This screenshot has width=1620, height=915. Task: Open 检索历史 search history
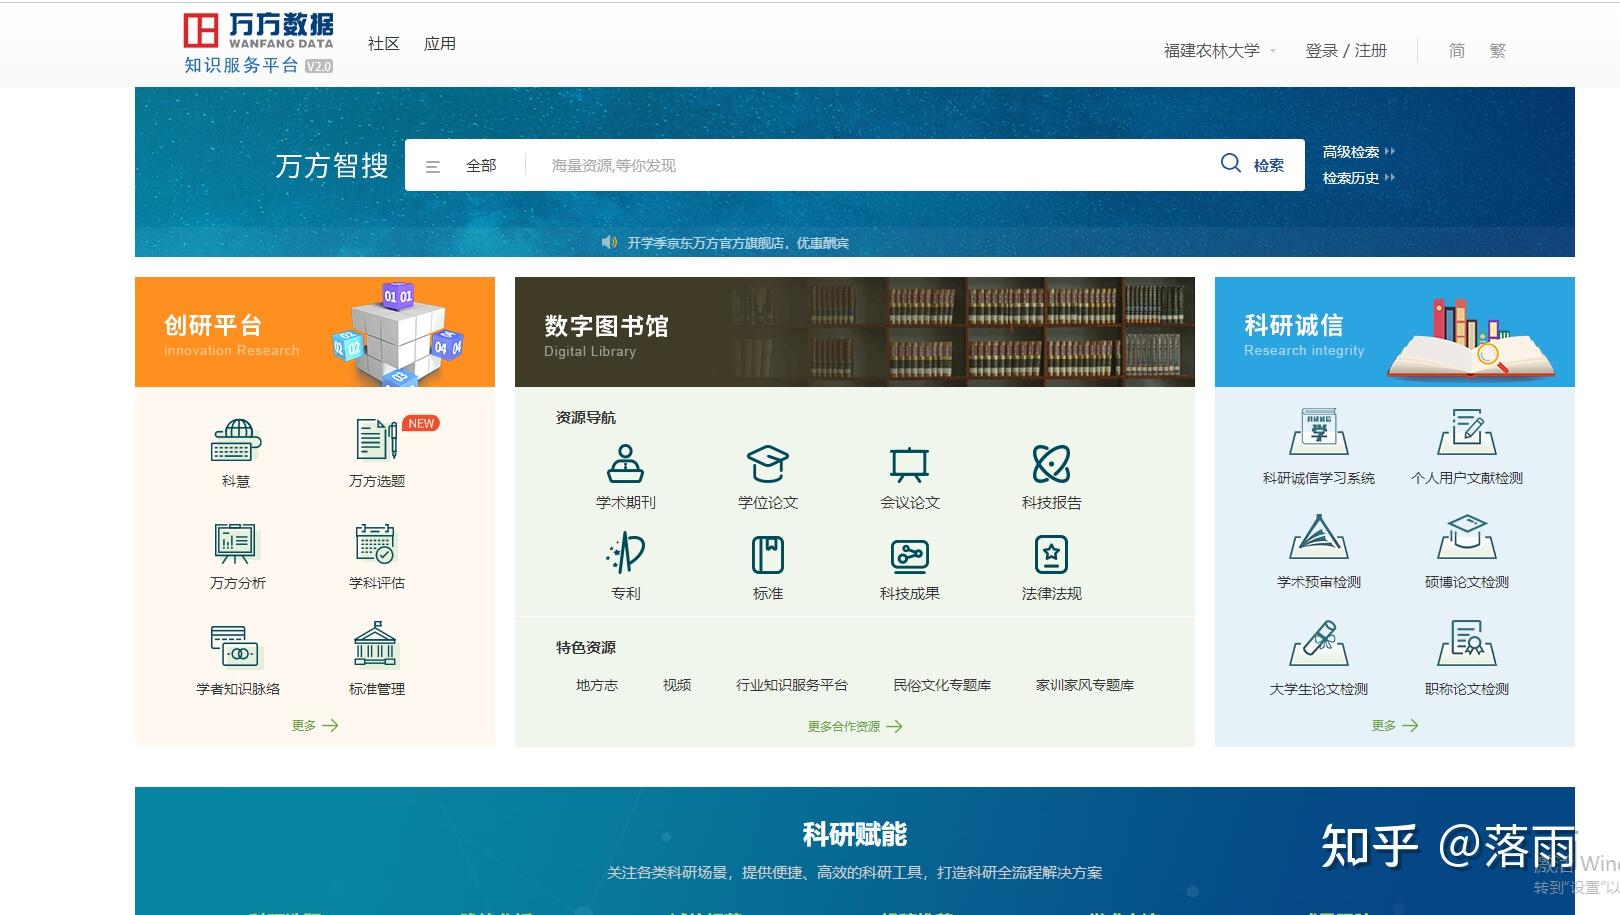coord(1358,178)
